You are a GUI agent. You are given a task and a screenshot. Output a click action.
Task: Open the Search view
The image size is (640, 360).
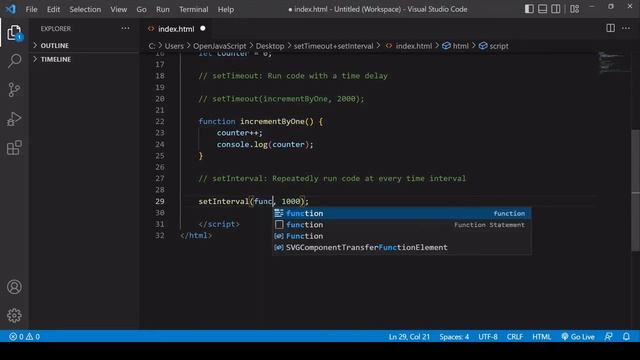pyautogui.click(x=14, y=61)
